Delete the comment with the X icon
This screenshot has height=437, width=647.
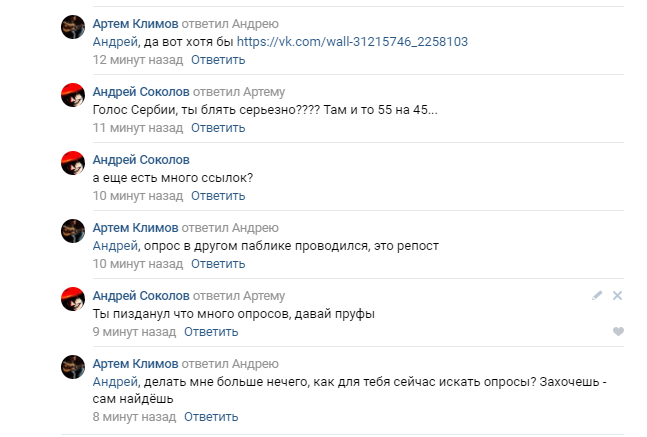617,295
